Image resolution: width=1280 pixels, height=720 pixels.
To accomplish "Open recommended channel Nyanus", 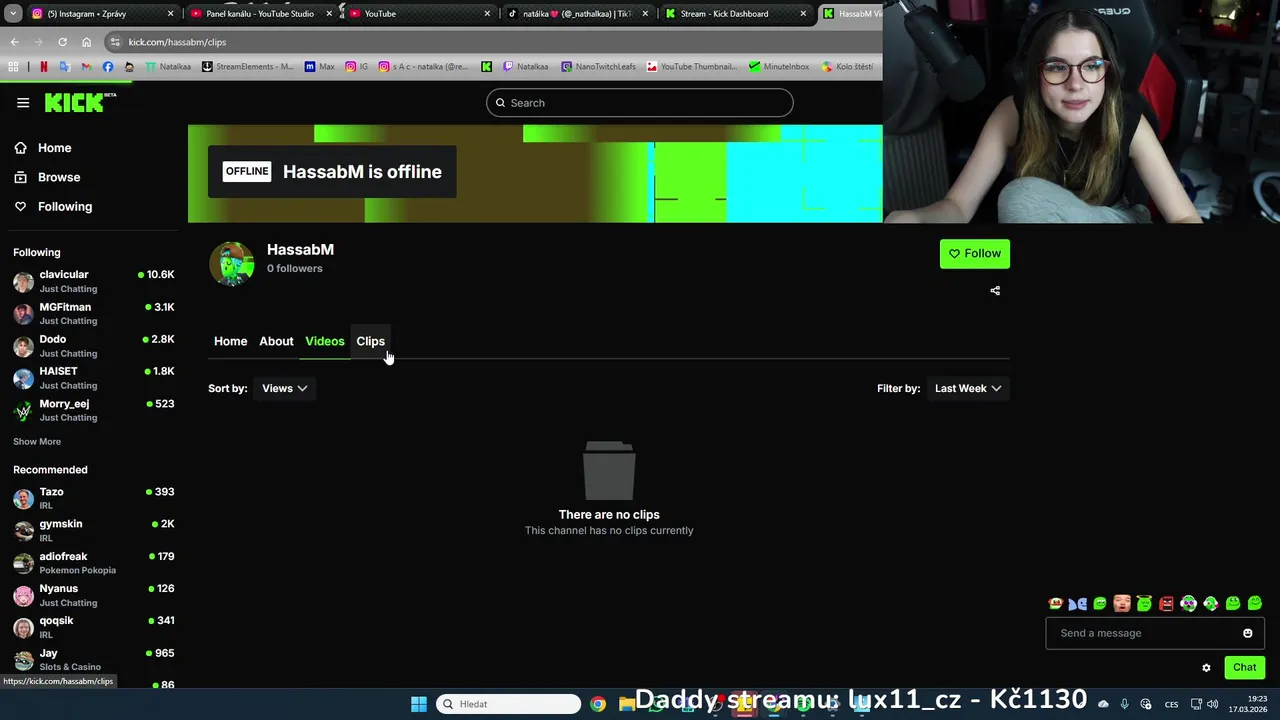I will pyautogui.click(x=93, y=595).
